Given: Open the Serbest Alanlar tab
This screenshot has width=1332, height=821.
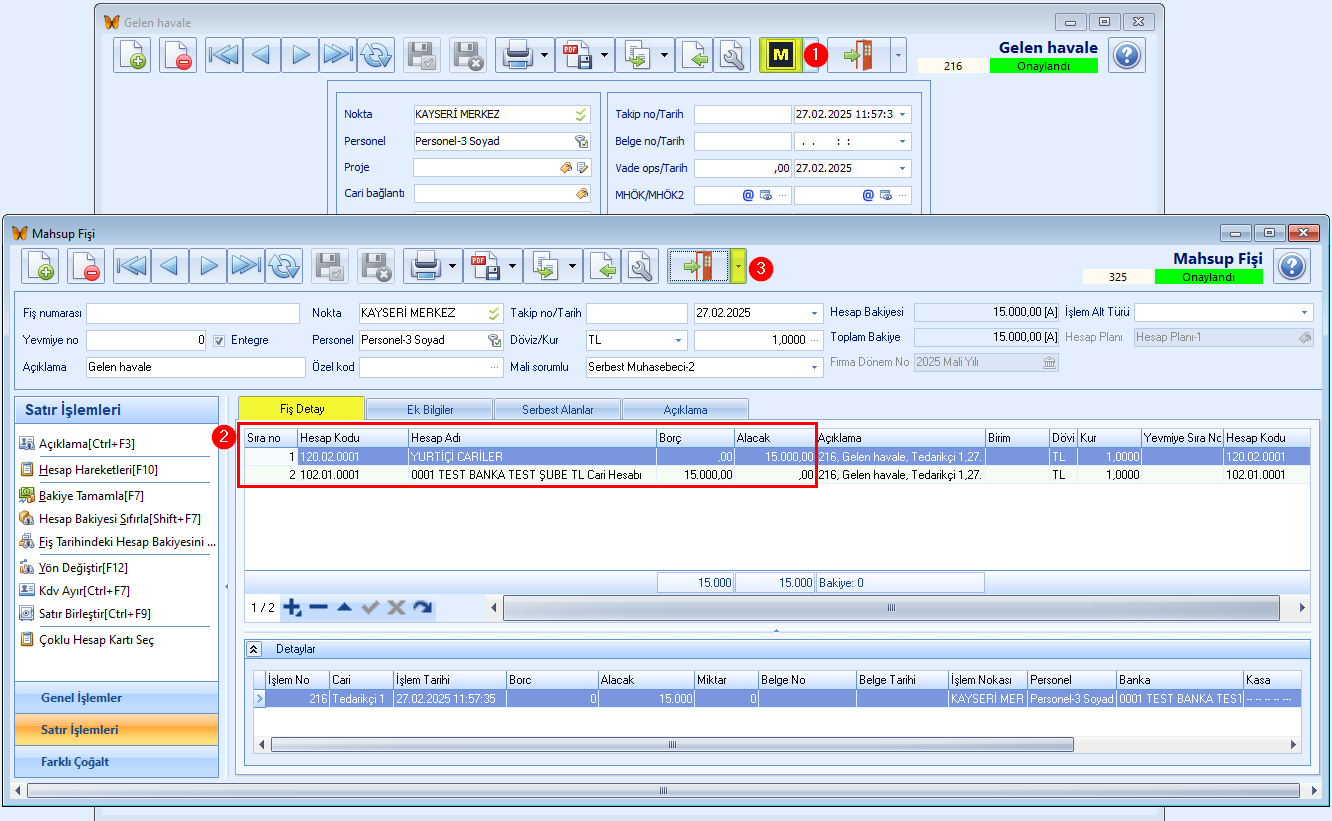Looking at the screenshot, I should [557, 409].
